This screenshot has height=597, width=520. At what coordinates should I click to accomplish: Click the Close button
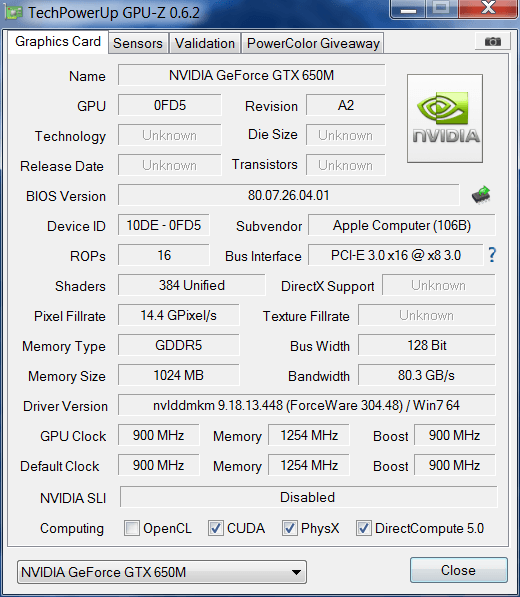click(459, 570)
